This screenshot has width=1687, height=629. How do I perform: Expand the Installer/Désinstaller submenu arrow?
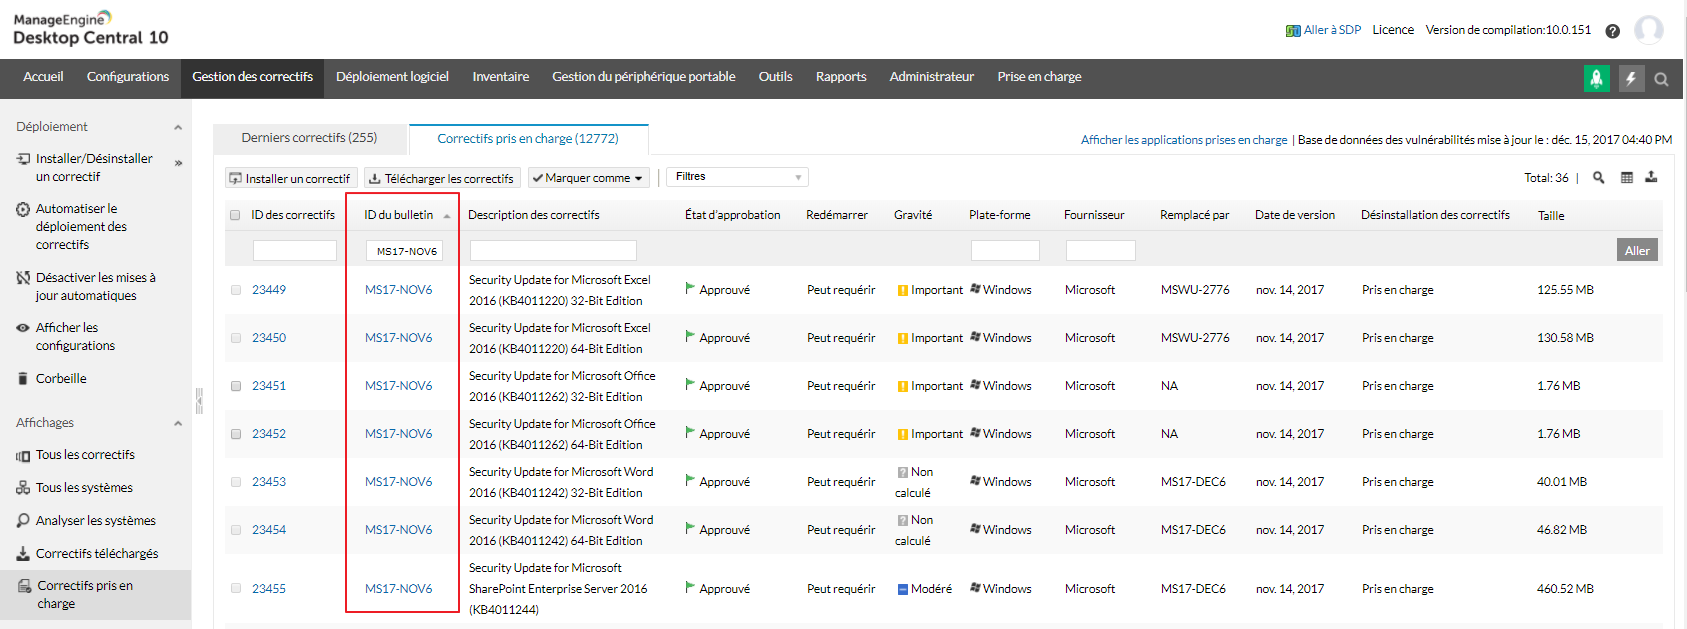click(178, 163)
